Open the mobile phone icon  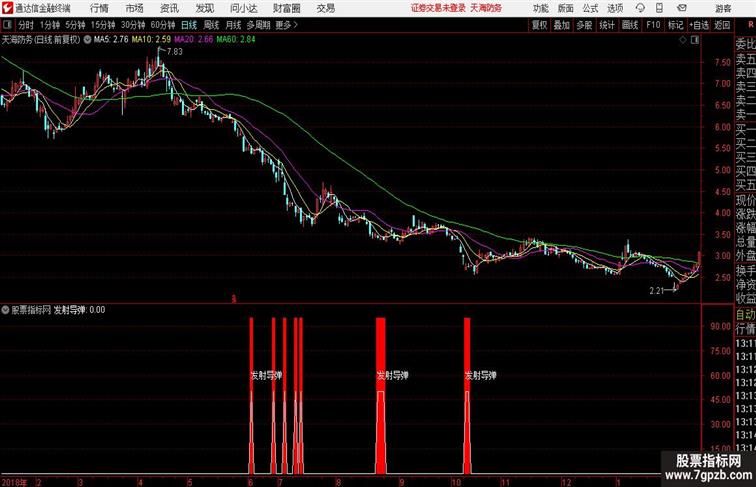tap(659, 8)
